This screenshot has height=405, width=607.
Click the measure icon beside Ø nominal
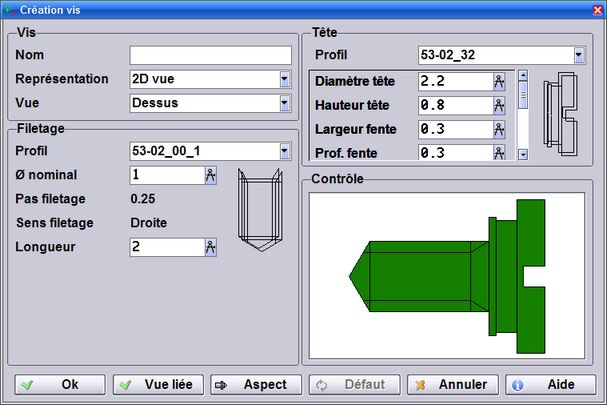211,175
